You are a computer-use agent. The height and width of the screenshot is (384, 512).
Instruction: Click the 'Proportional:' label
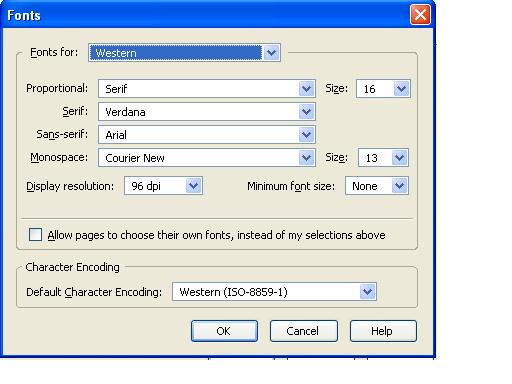(x=57, y=88)
